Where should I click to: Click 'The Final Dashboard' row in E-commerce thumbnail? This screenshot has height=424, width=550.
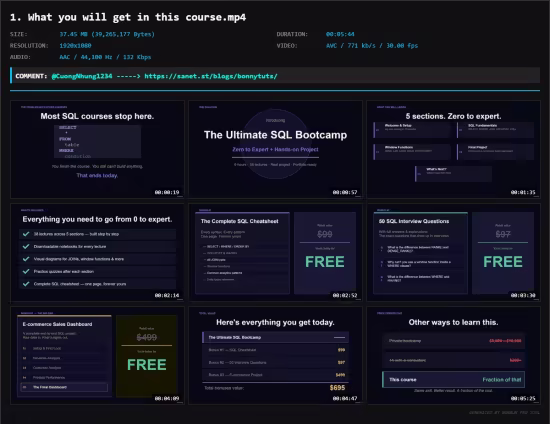click(64, 387)
